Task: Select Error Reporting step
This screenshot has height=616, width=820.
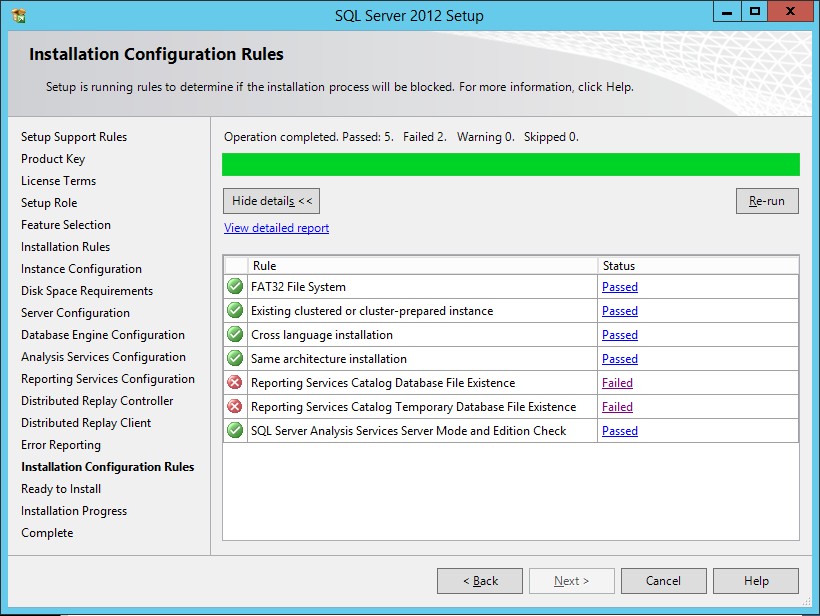Action: pyautogui.click(x=61, y=445)
